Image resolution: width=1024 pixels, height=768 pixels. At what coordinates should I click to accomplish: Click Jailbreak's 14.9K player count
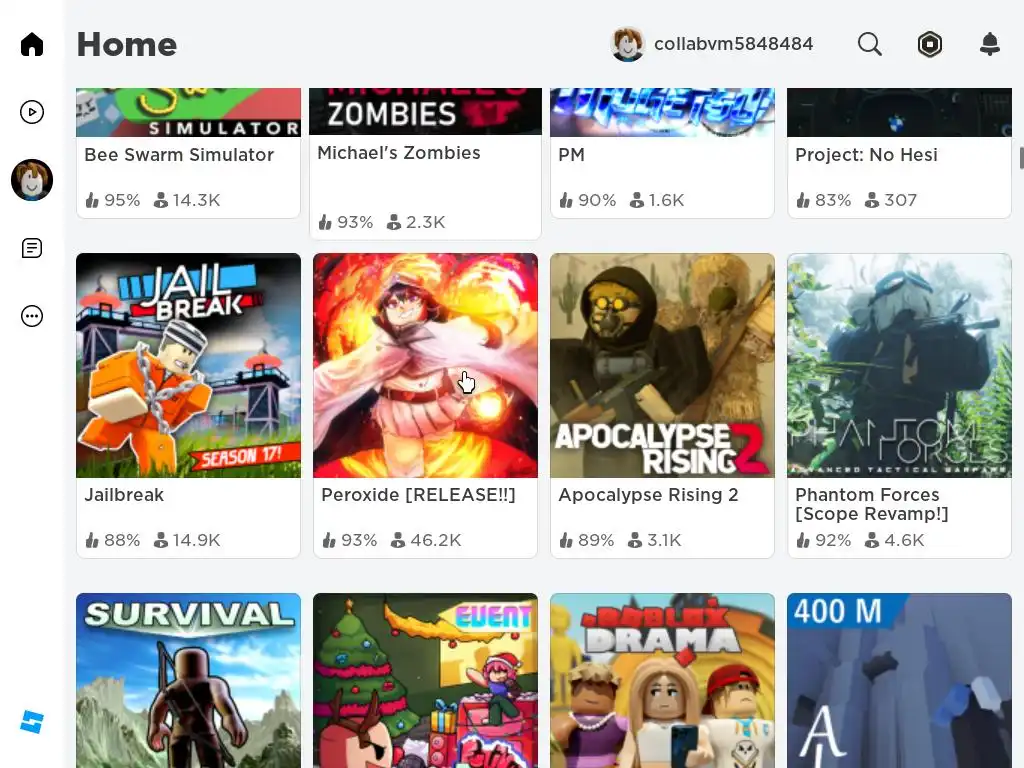pos(187,540)
